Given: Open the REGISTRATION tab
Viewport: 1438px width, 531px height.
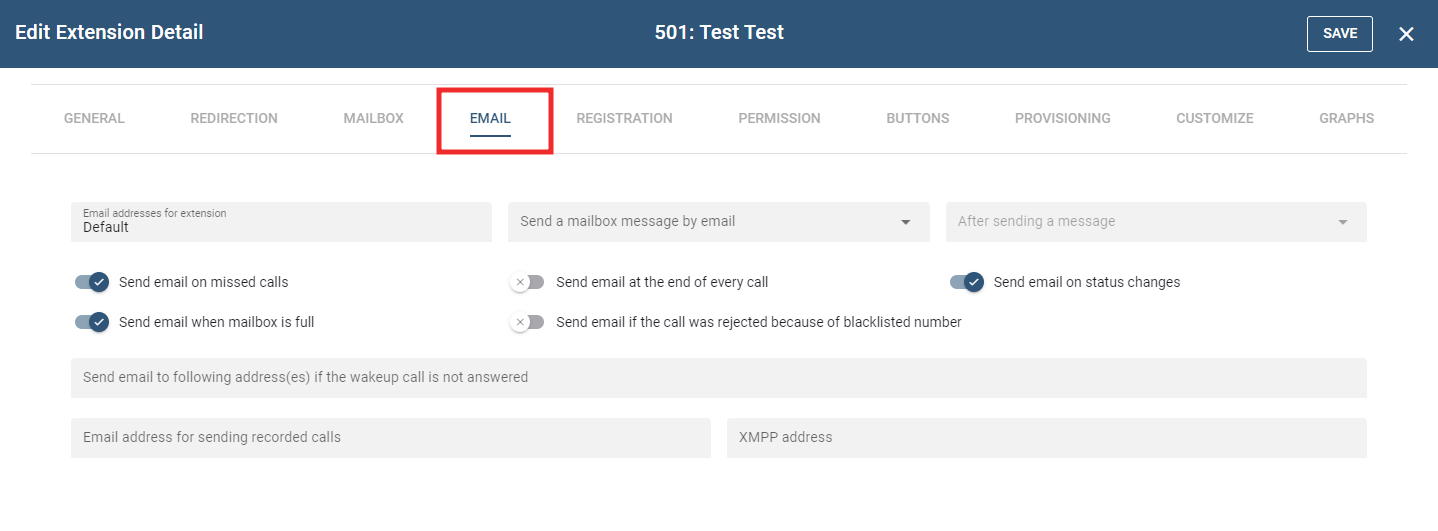Looking at the screenshot, I should [x=624, y=118].
